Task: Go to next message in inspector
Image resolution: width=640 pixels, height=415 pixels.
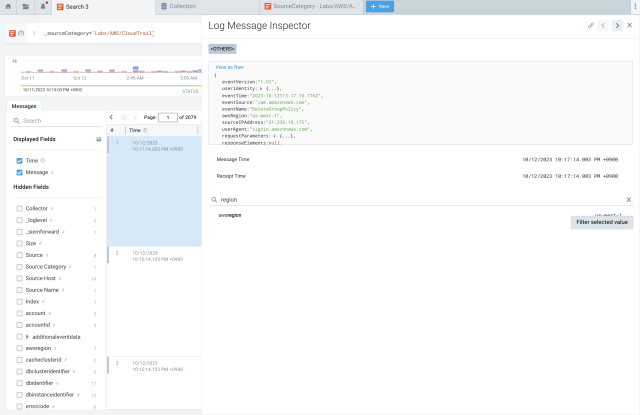Action: tap(617, 26)
